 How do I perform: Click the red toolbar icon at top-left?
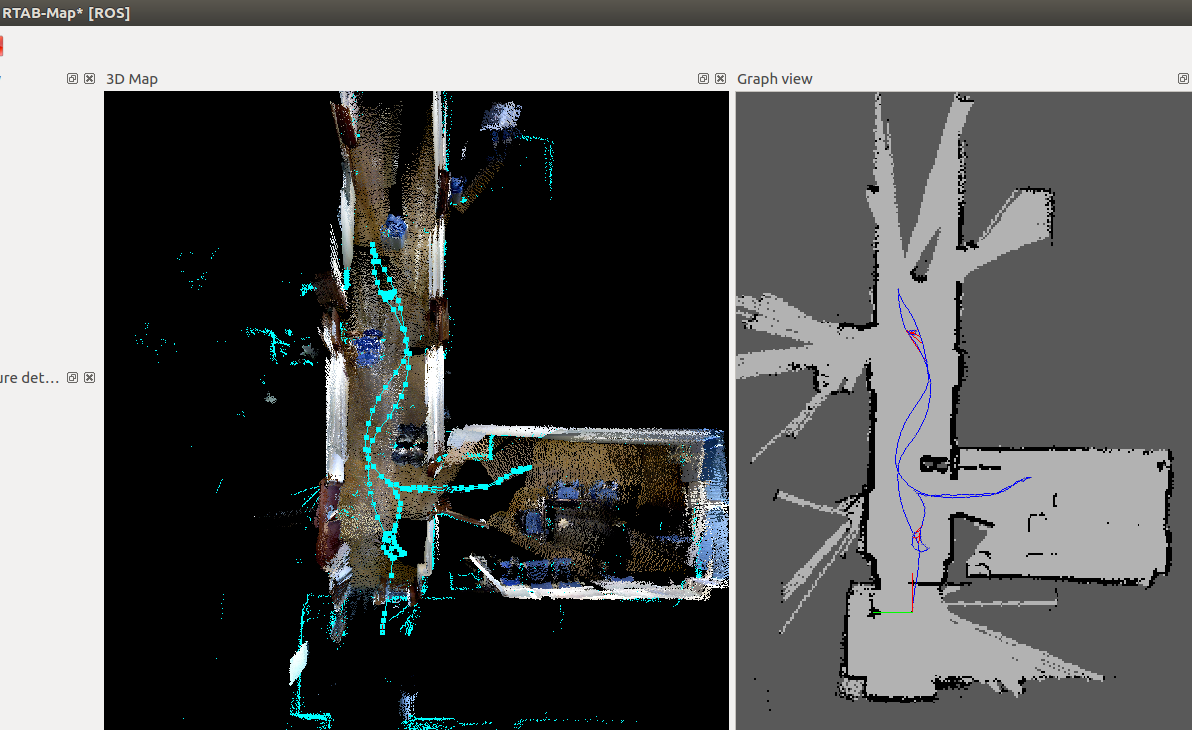click(2, 46)
